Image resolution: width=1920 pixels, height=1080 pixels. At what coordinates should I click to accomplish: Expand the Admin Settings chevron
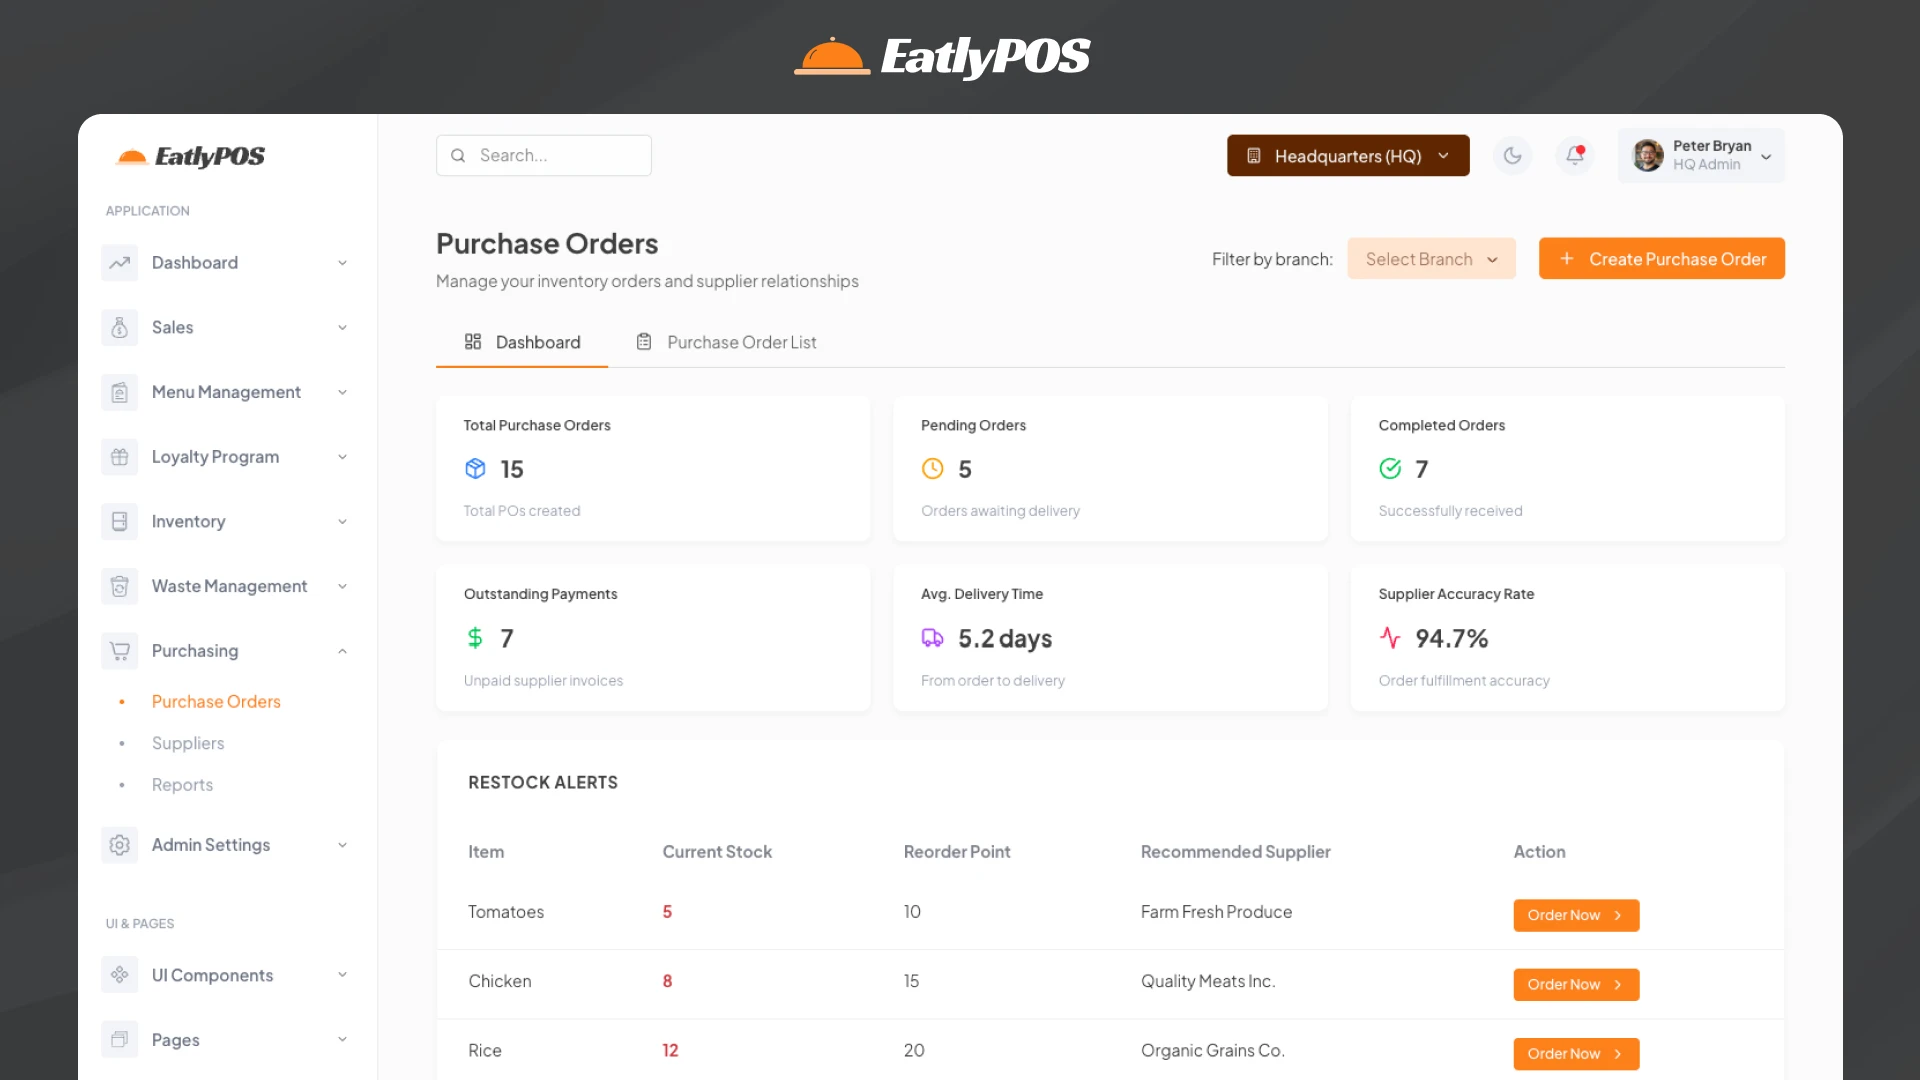[x=342, y=845]
